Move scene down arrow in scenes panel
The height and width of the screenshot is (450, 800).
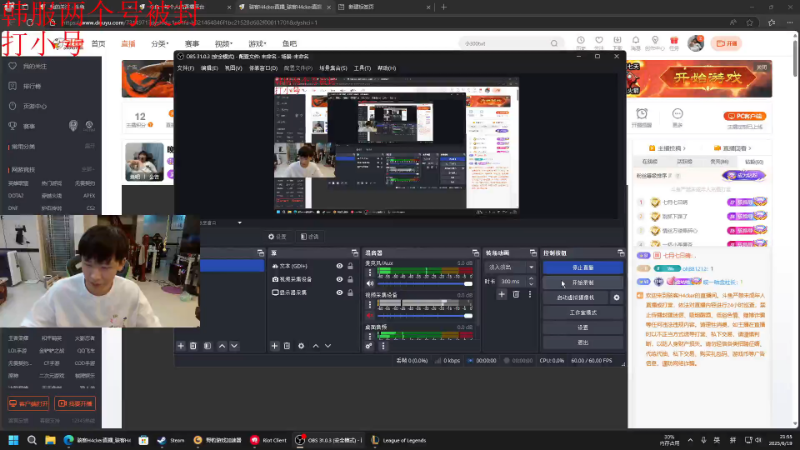tap(234, 346)
